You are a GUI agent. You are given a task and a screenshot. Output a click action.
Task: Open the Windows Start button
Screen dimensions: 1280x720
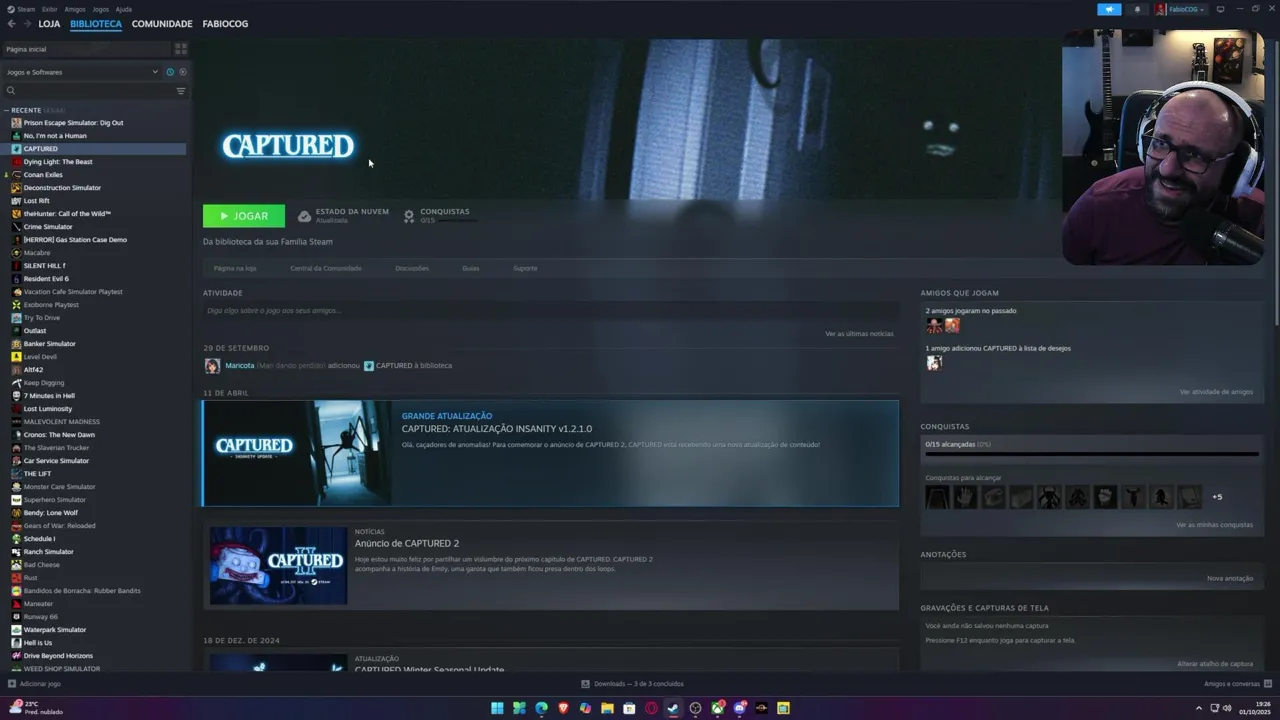coord(497,708)
